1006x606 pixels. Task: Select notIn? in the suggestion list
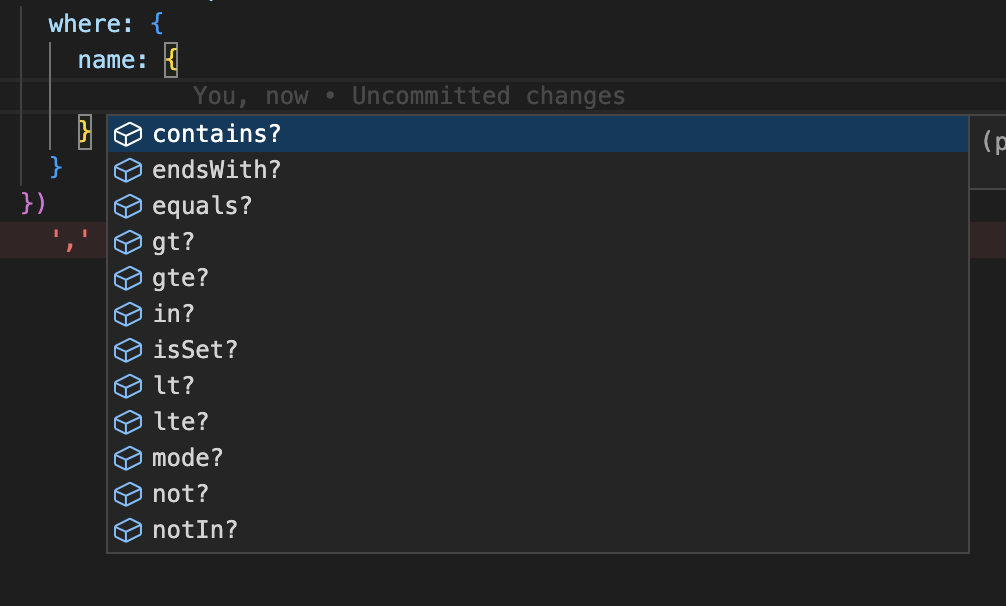point(538,530)
